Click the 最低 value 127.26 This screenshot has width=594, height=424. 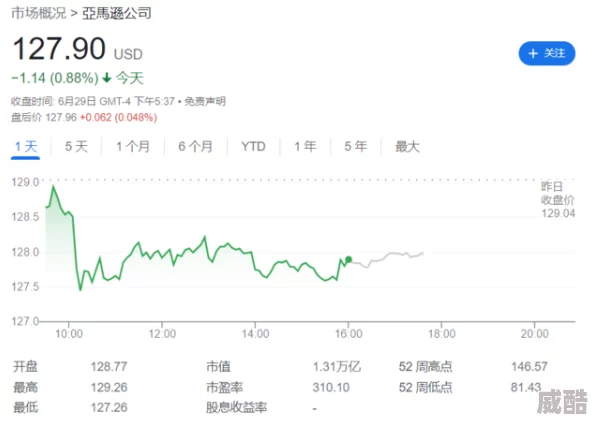pos(109,408)
